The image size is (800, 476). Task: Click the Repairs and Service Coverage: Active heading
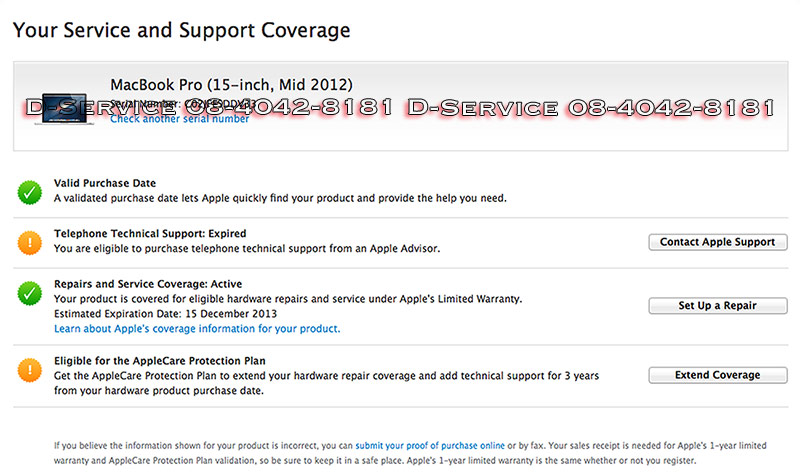pyautogui.click(x=148, y=284)
